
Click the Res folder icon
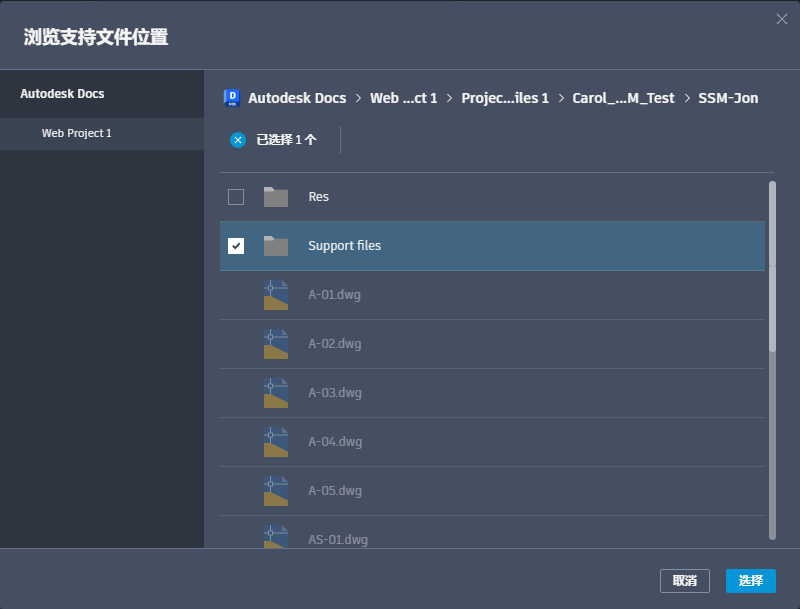276,197
